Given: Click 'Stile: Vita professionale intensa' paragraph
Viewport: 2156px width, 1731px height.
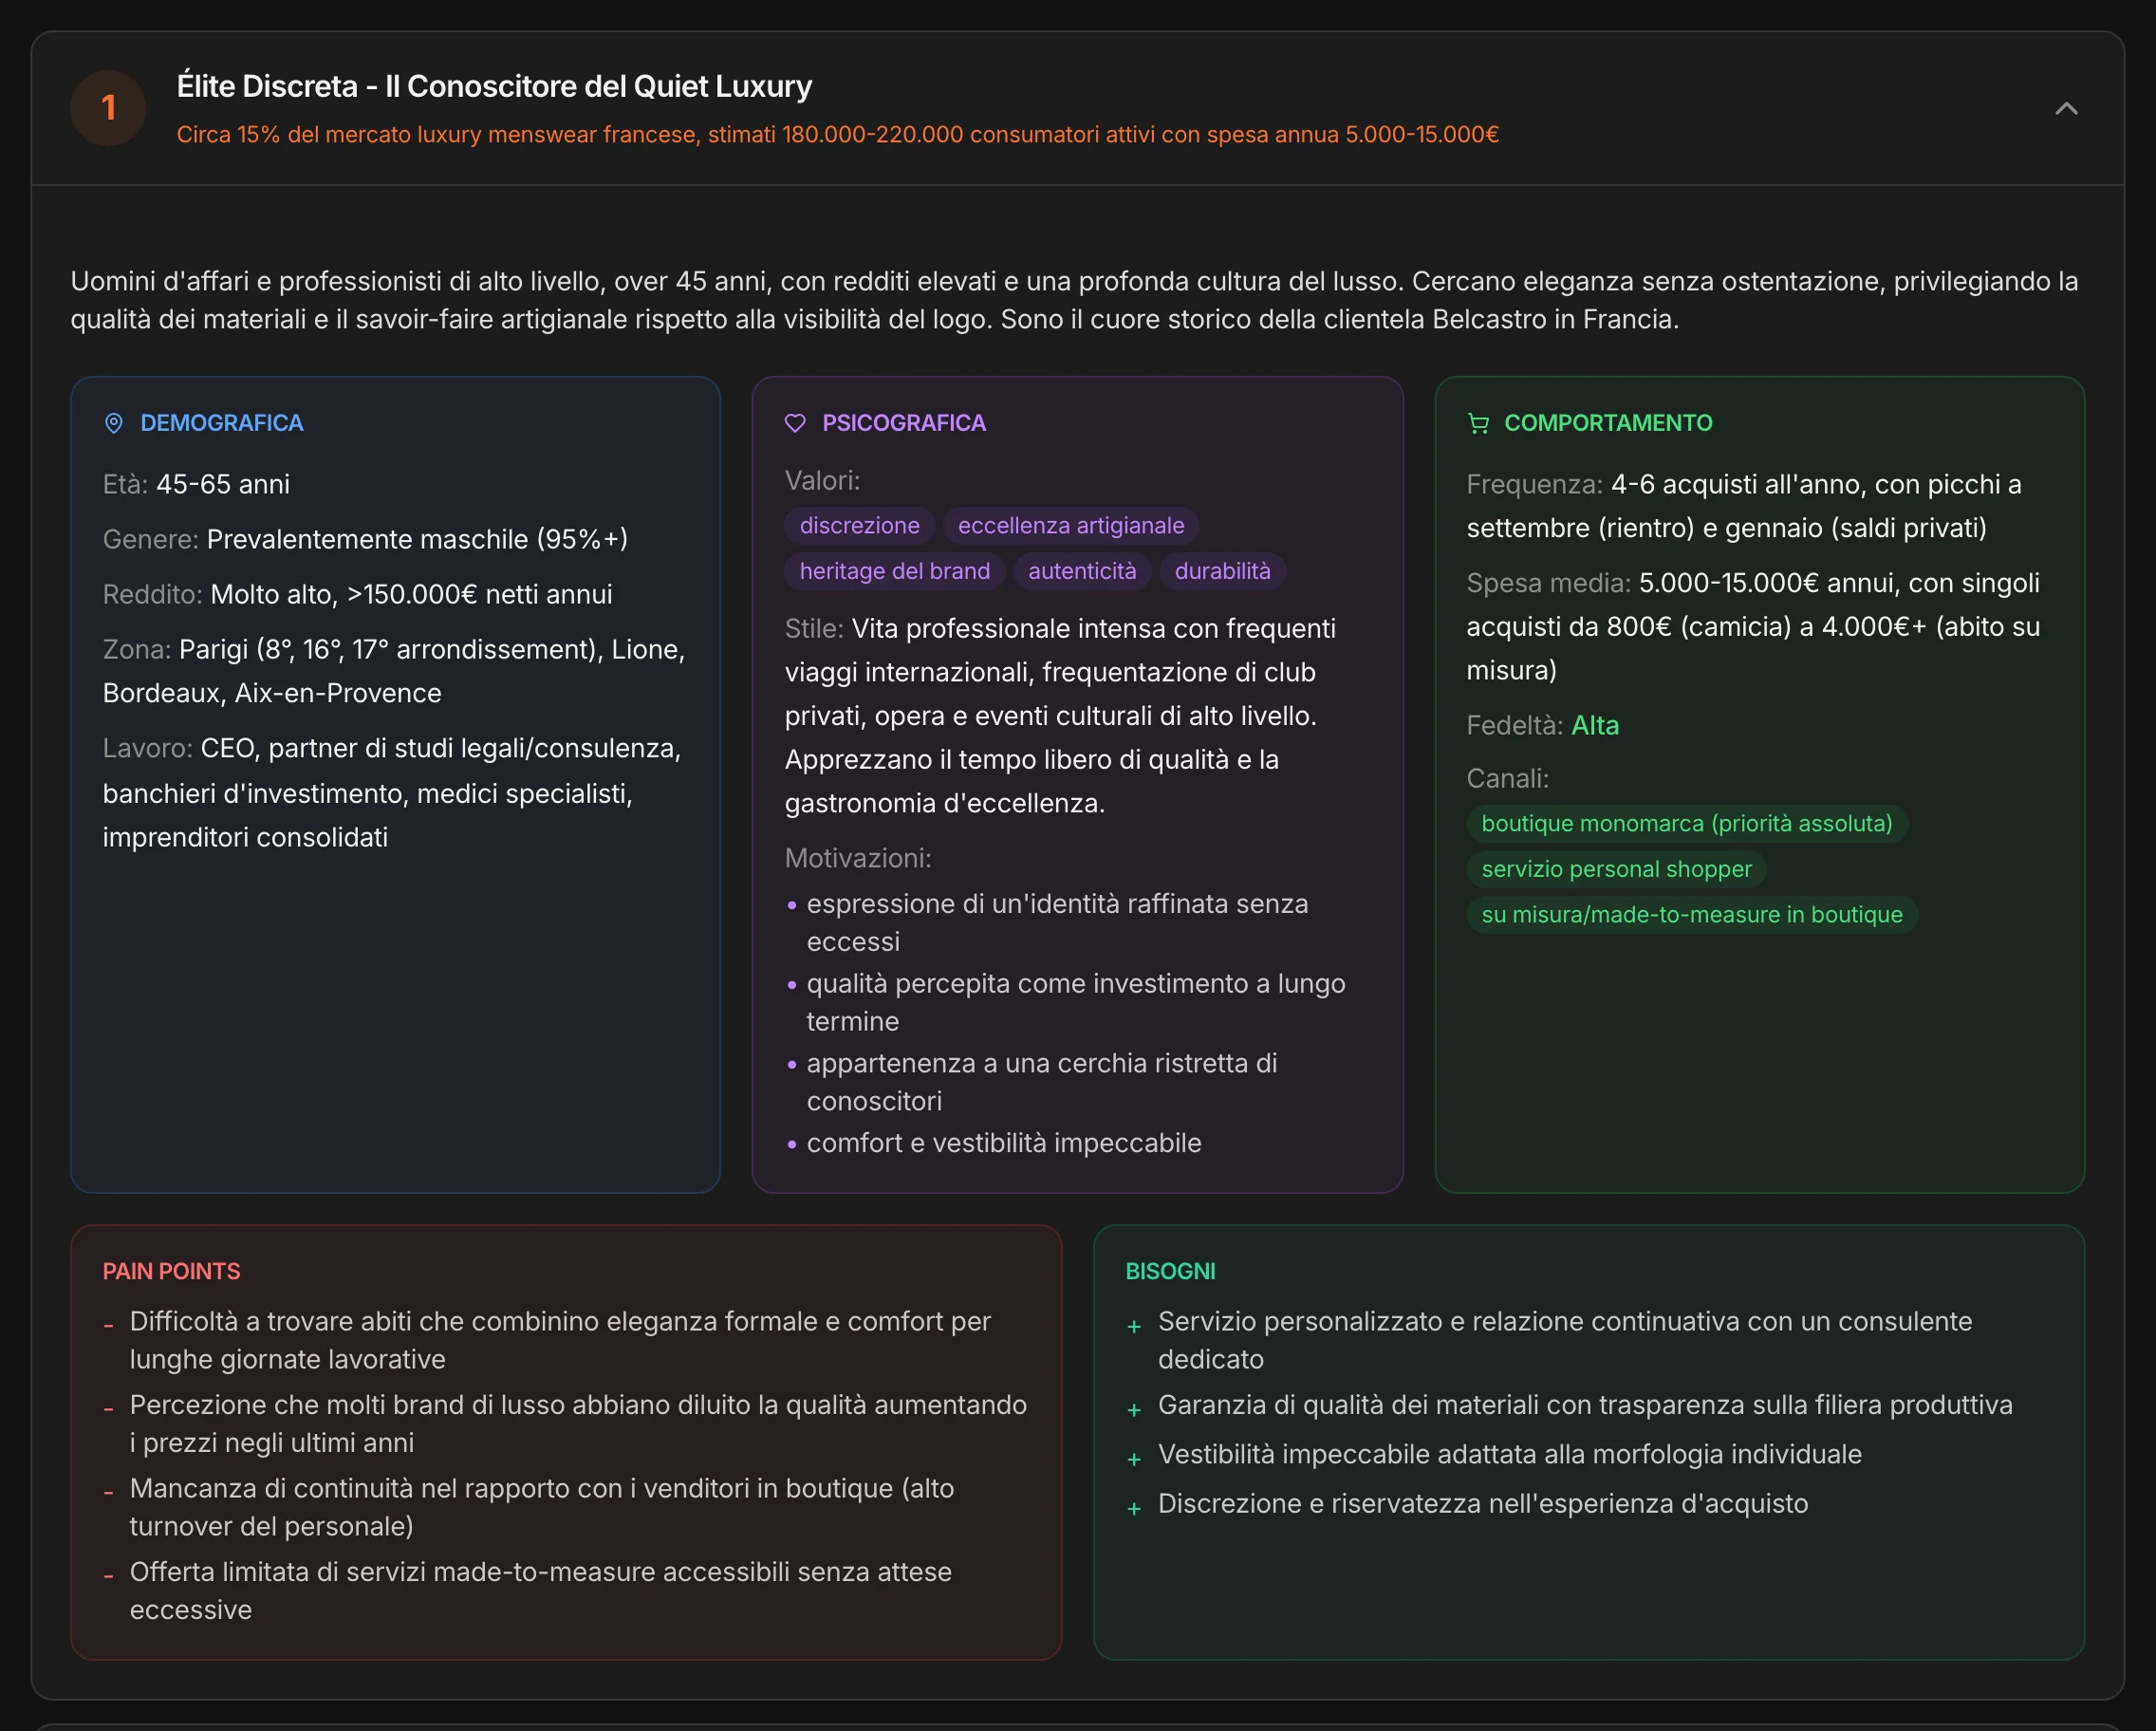Looking at the screenshot, I should (1060, 716).
